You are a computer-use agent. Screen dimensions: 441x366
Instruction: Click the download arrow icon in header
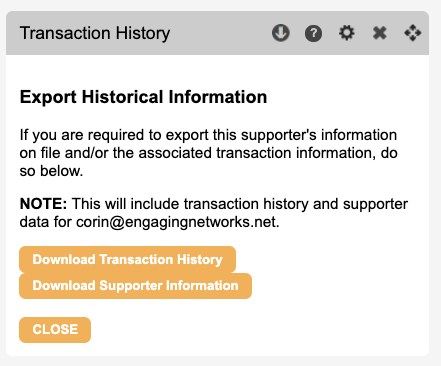tap(281, 33)
